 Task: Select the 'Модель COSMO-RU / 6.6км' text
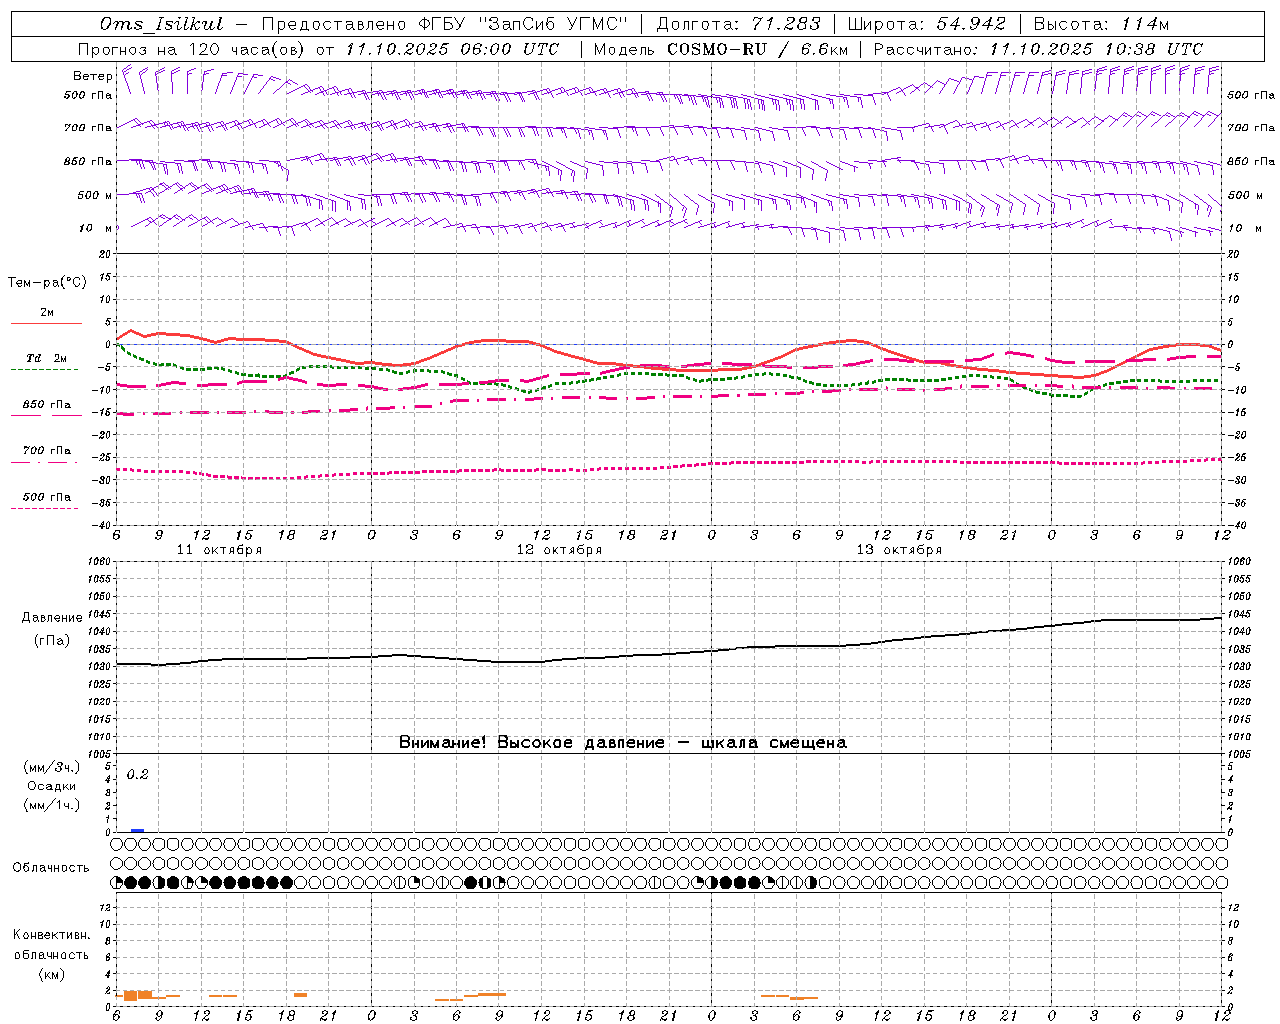click(720, 49)
